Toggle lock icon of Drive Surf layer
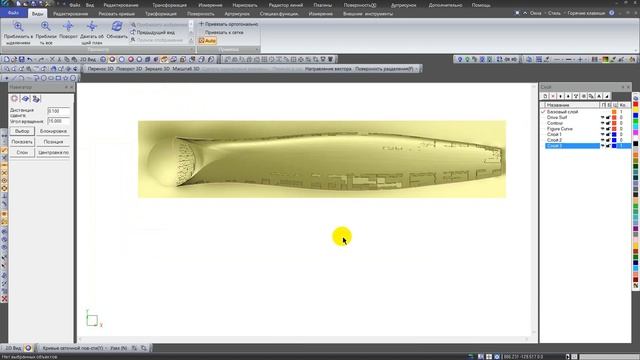Image resolution: width=640 pixels, height=360 pixels. tap(608, 118)
